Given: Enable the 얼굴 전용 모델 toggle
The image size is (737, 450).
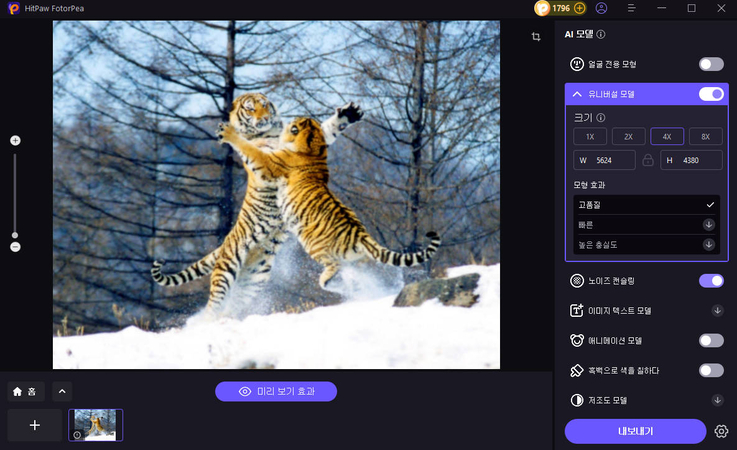Looking at the screenshot, I should click(711, 64).
